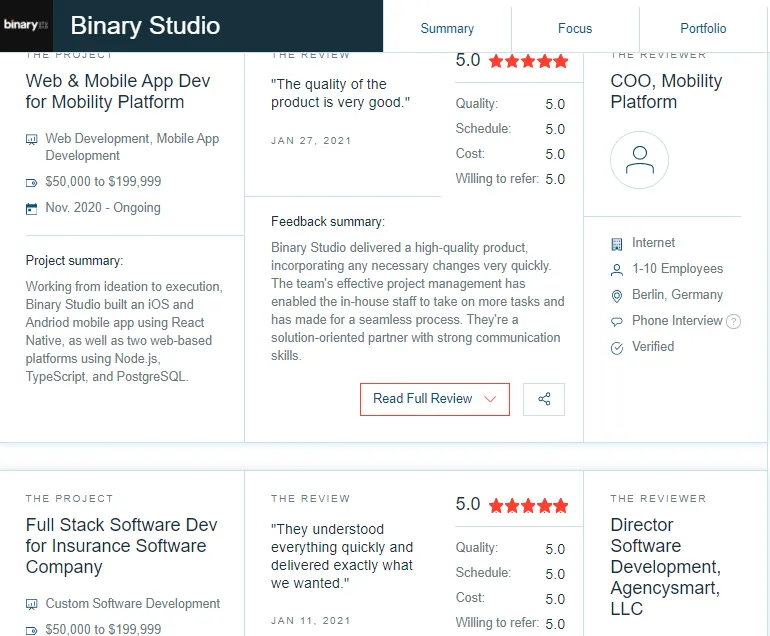Viewport: 770px width, 636px height.
Task: Click the Phone Interview speech bubble icon
Action: click(x=617, y=322)
